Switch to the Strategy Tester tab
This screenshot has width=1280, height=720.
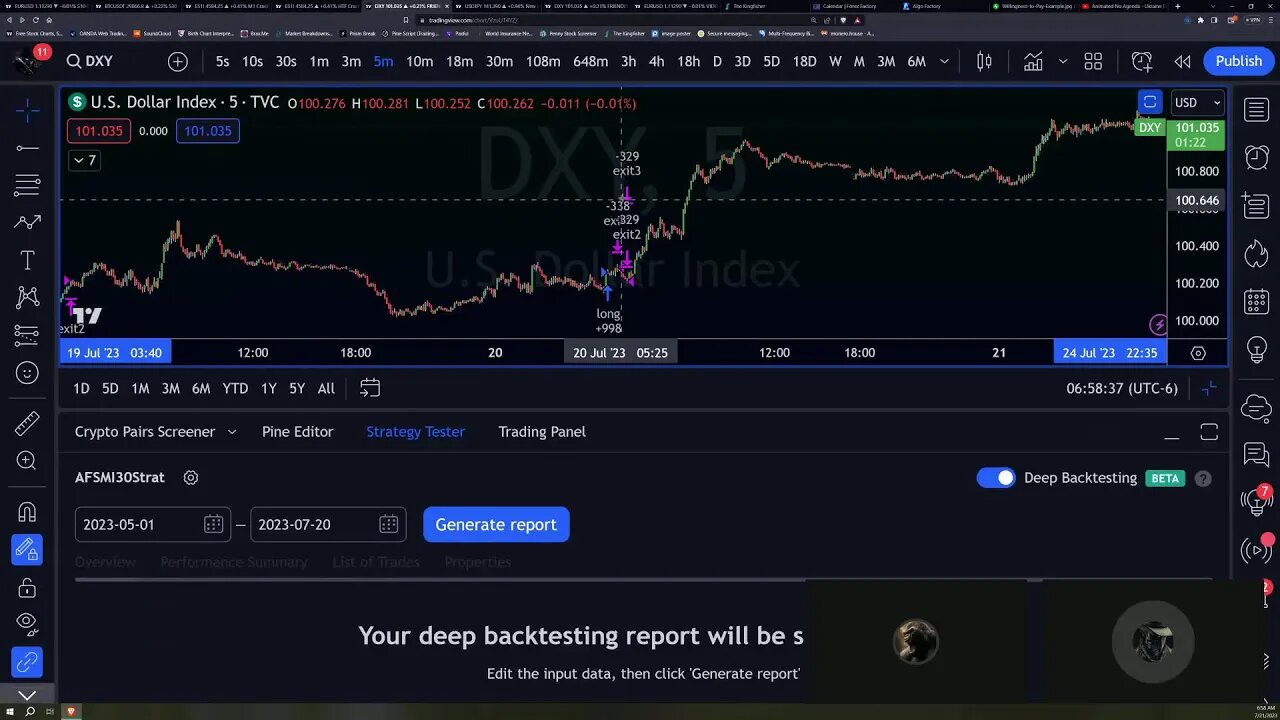click(x=415, y=432)
